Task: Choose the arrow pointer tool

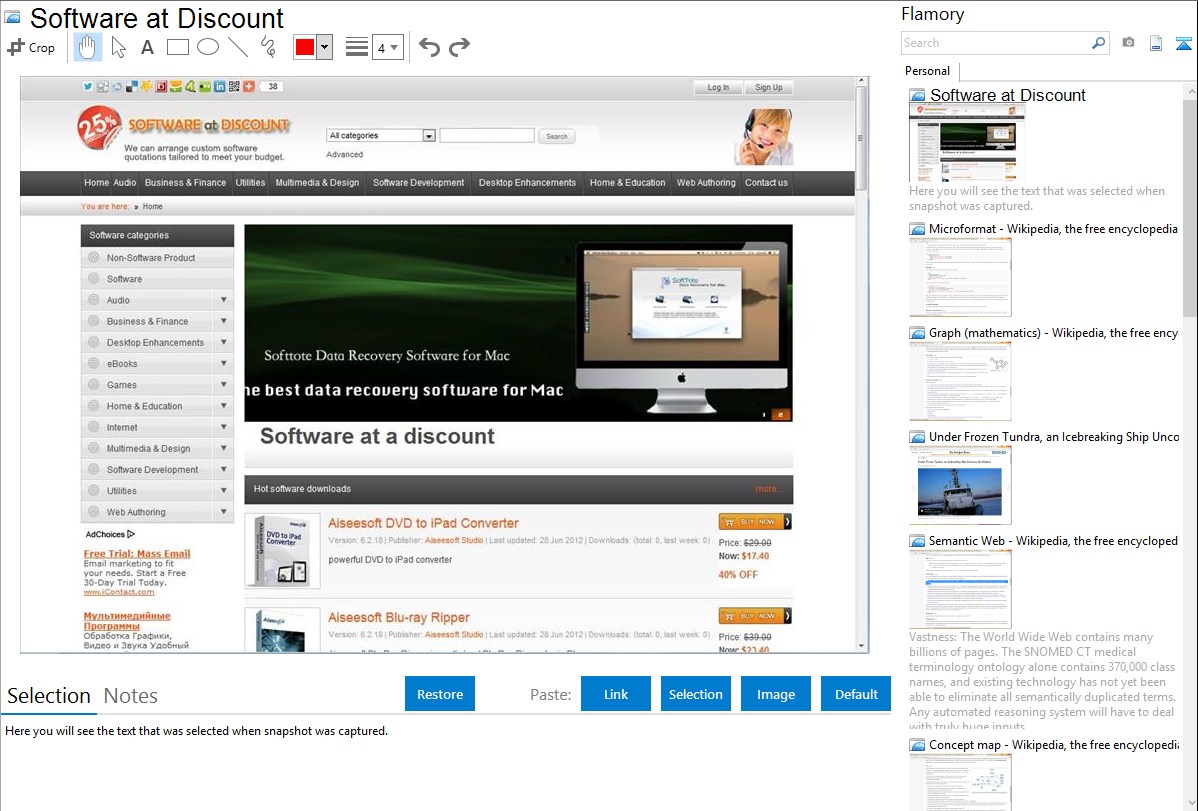Action: tap(118, 47)
